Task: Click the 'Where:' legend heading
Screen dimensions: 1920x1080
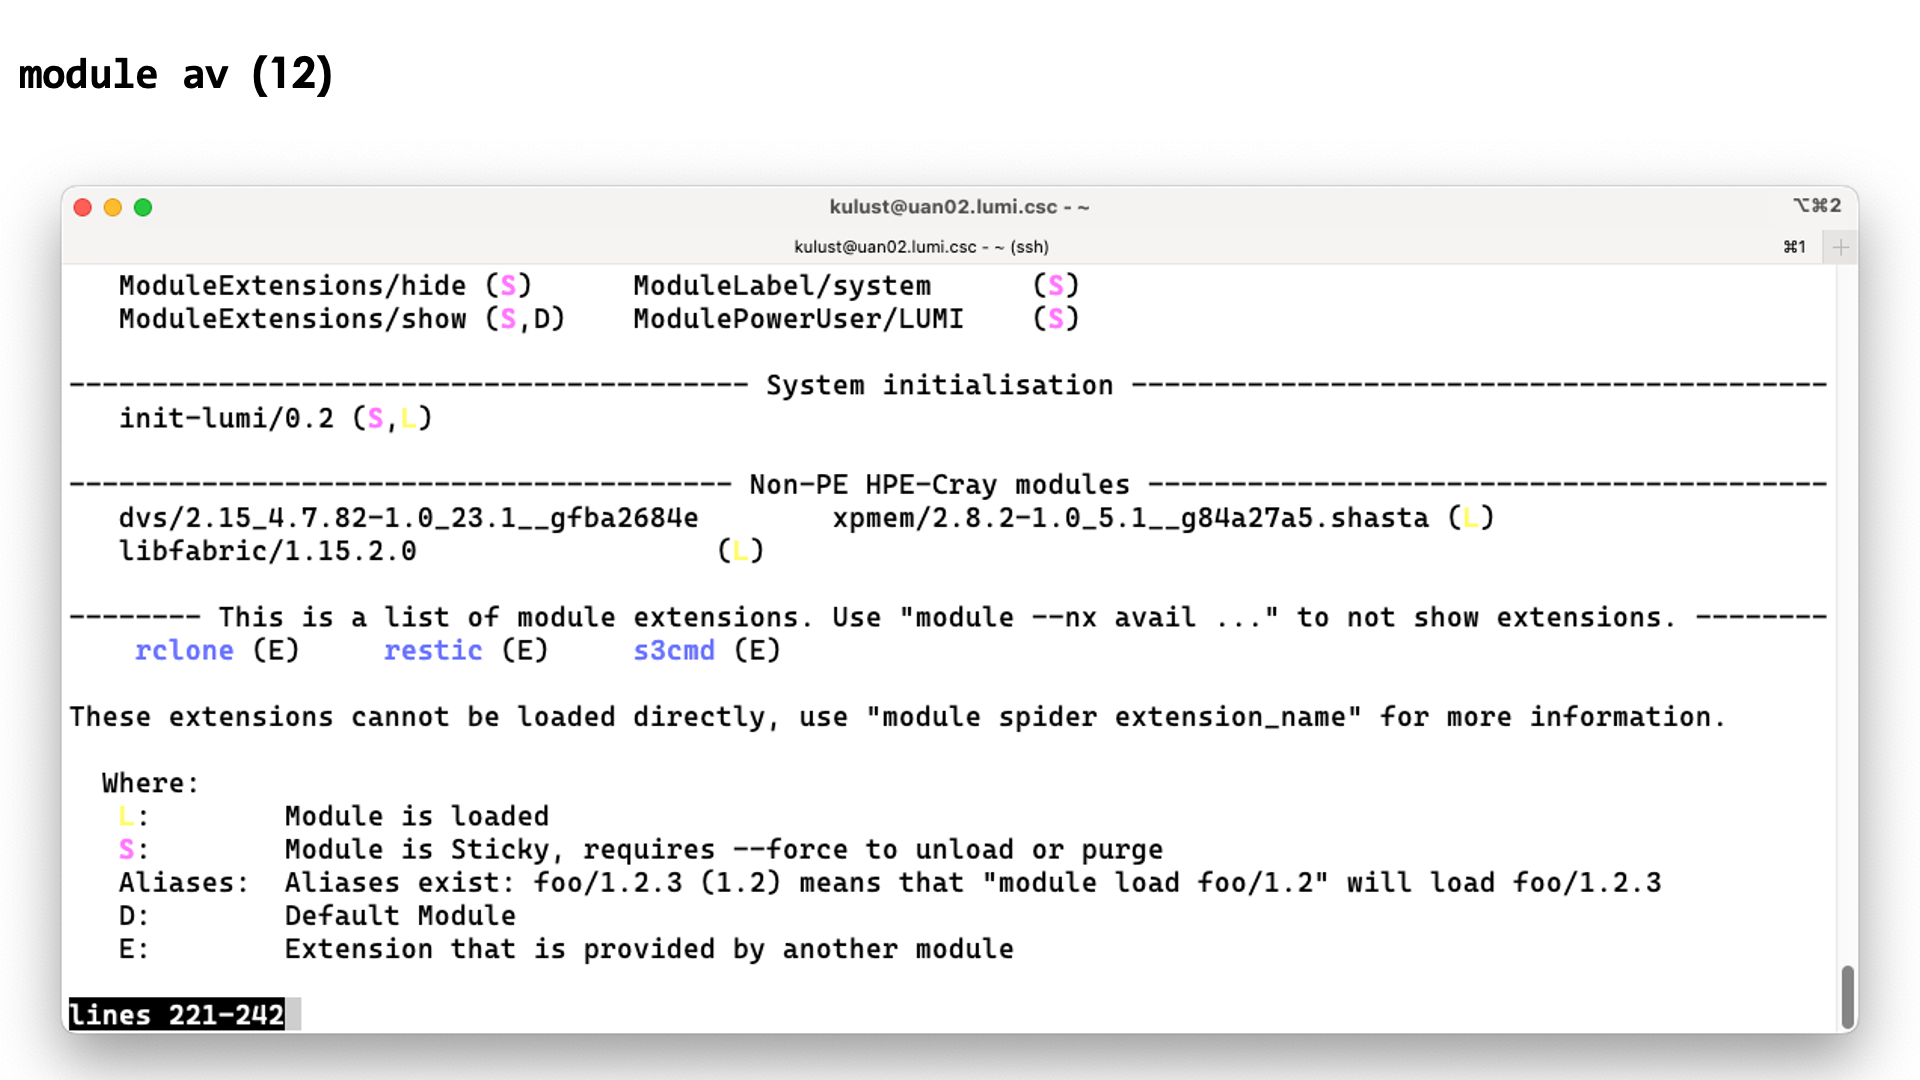Action: pos(151,783)
